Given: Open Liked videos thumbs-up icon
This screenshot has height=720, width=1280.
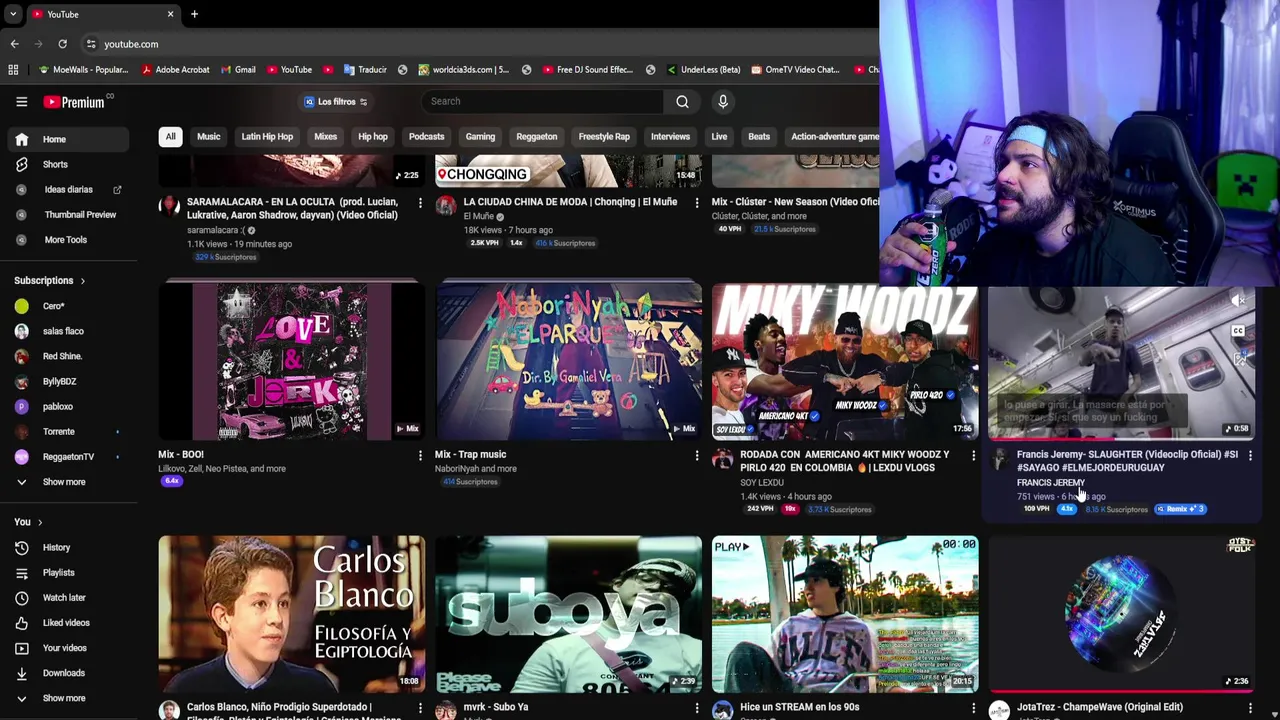Looking at the screenshot, I should coord(21,622).
